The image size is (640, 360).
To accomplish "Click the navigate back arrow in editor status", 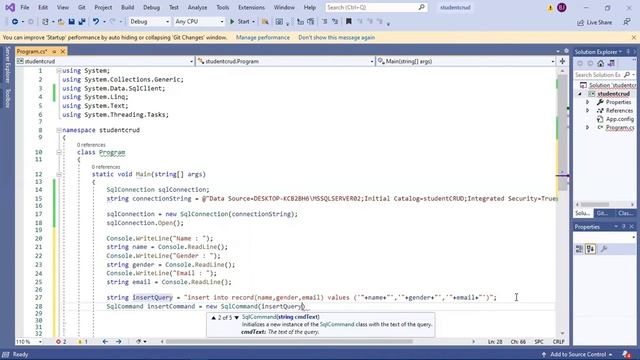I will [x=105, y=342].
